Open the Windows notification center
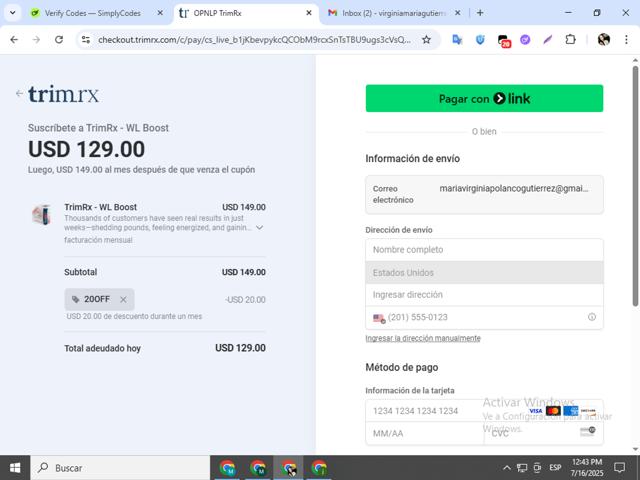 (619, 468)
